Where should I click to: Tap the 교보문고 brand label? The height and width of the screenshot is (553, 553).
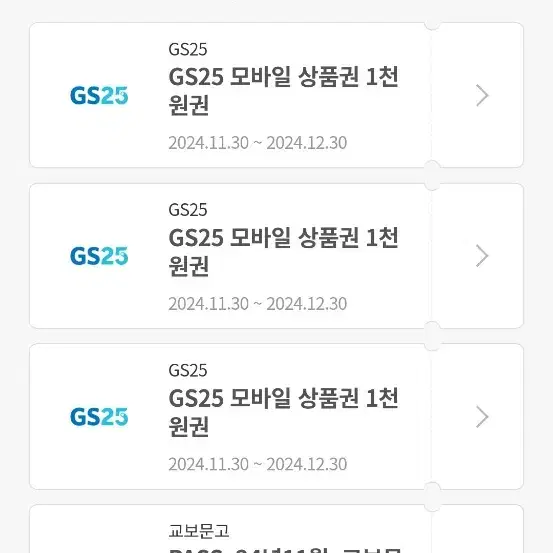(199, 531)
